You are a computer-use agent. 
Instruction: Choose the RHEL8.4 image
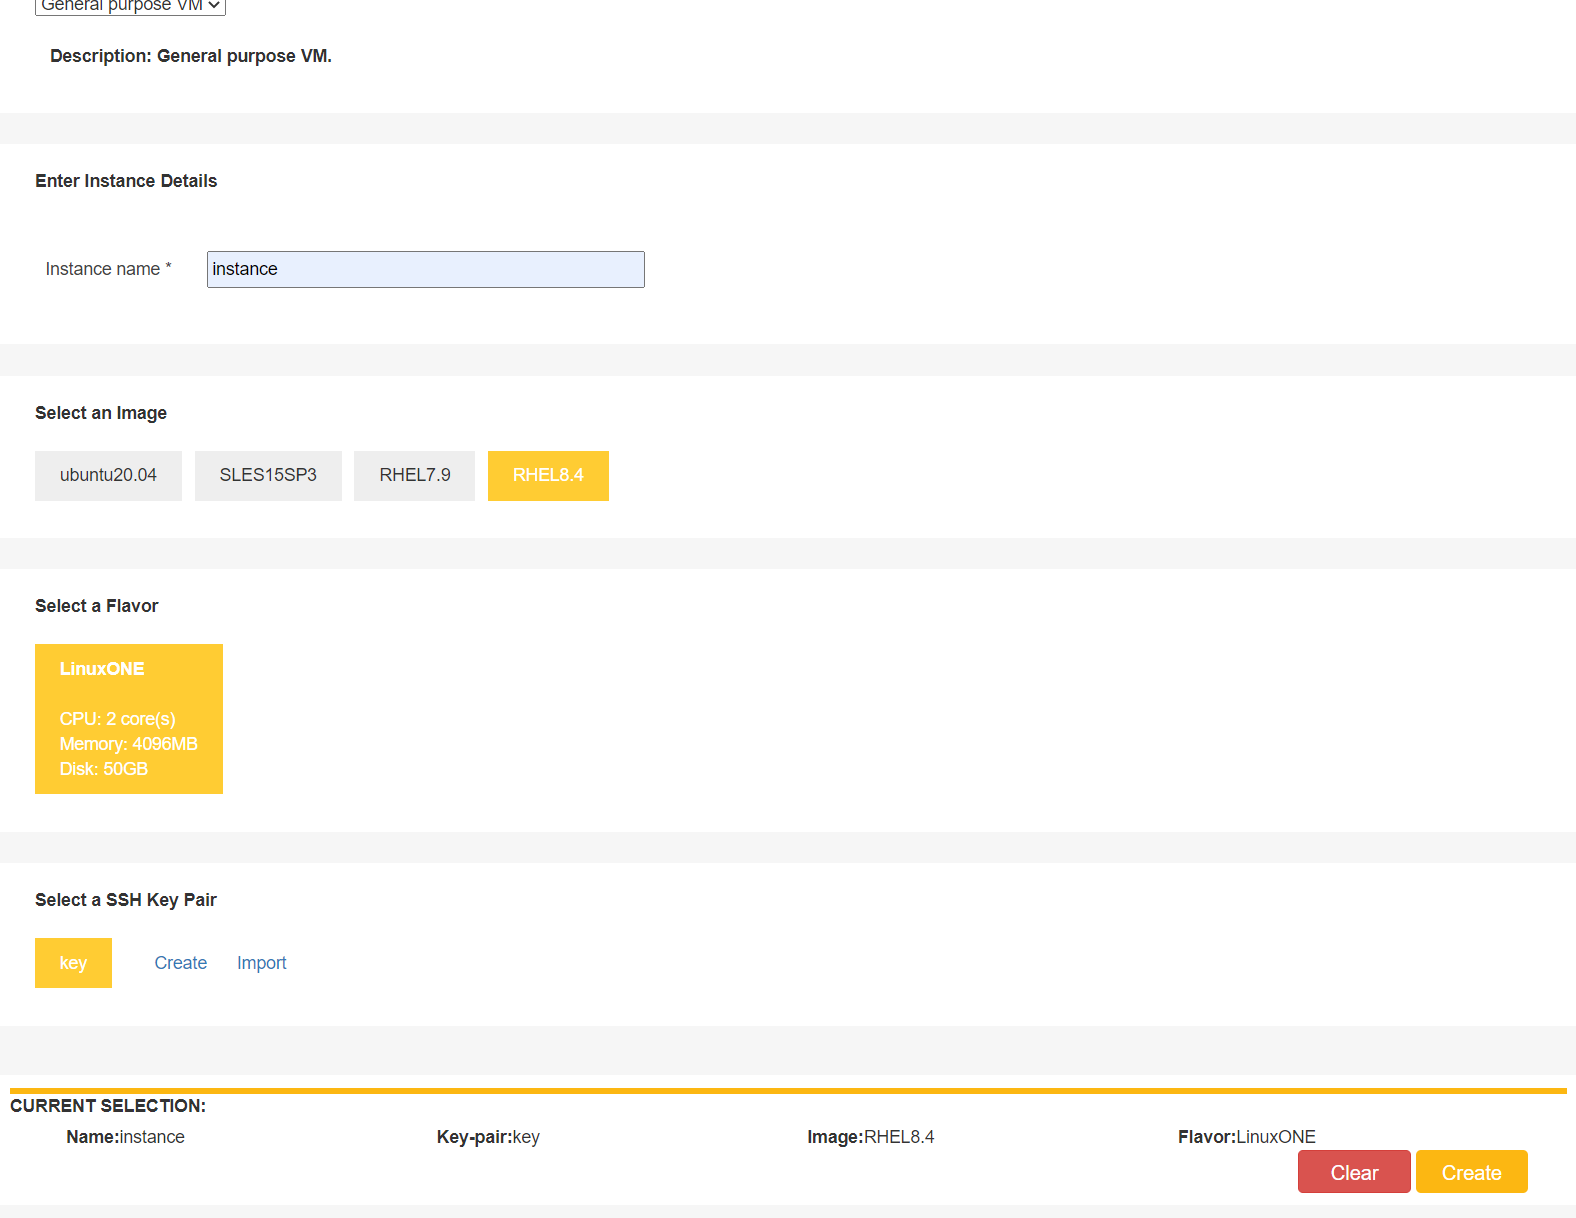(548, 475)
